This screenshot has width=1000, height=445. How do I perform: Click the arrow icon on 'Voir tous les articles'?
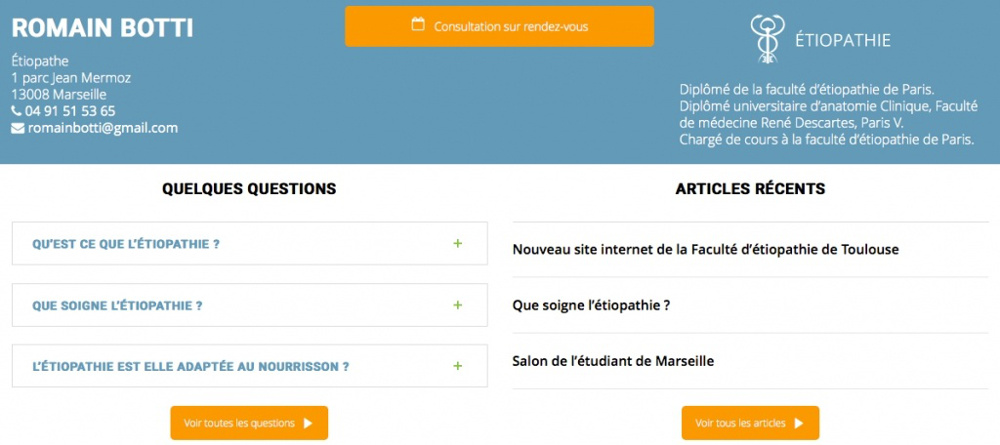[x=798, y=423]
